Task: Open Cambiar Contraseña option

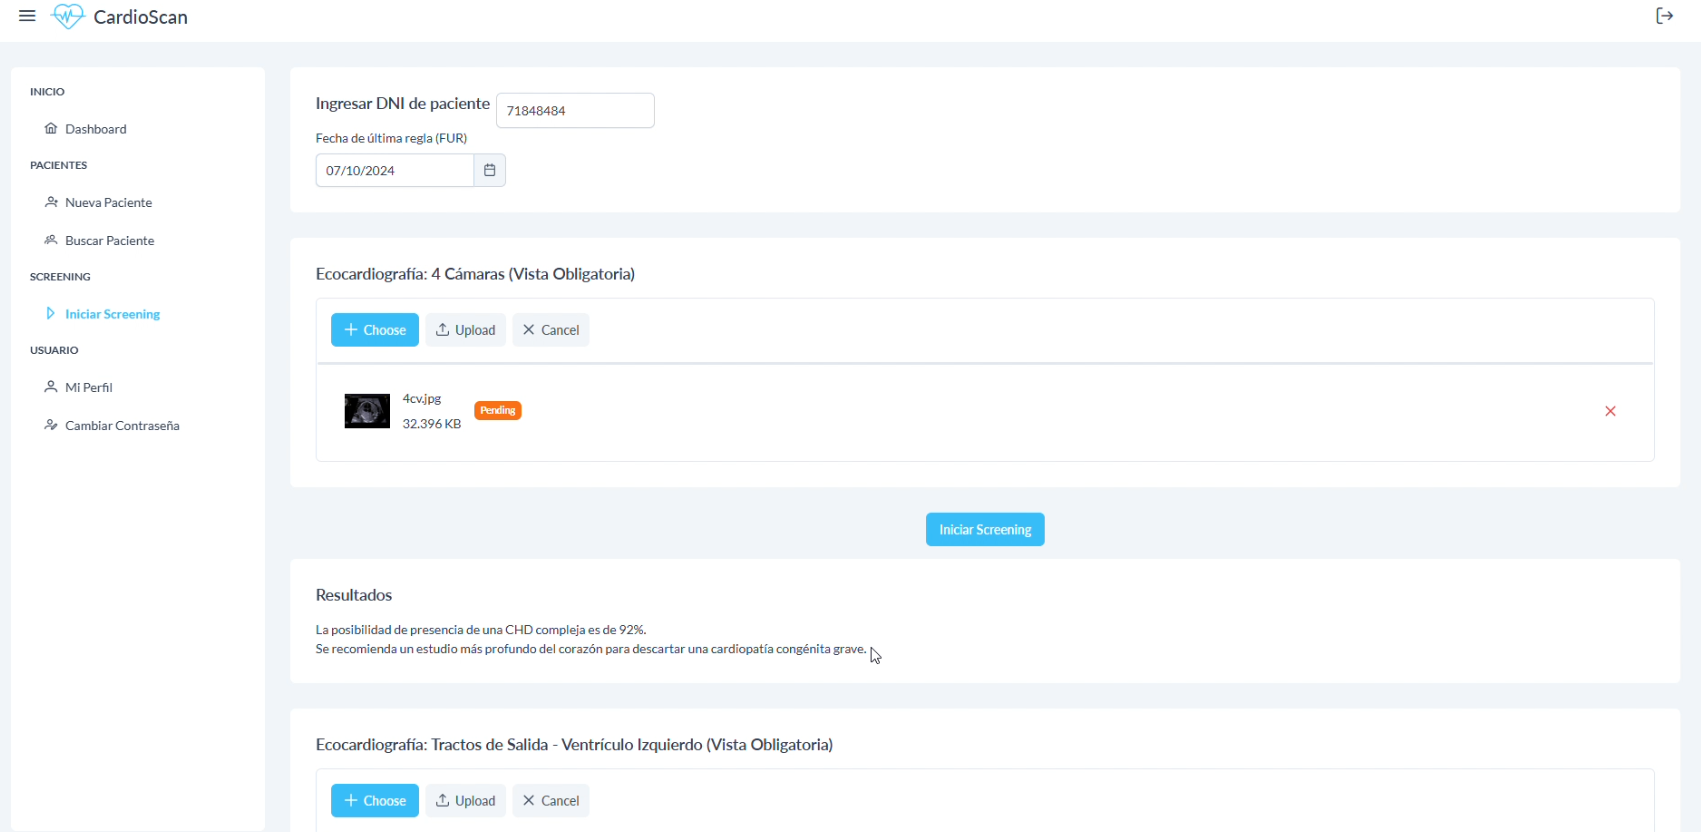Action: pyautogui.click(x=122, y=426)
